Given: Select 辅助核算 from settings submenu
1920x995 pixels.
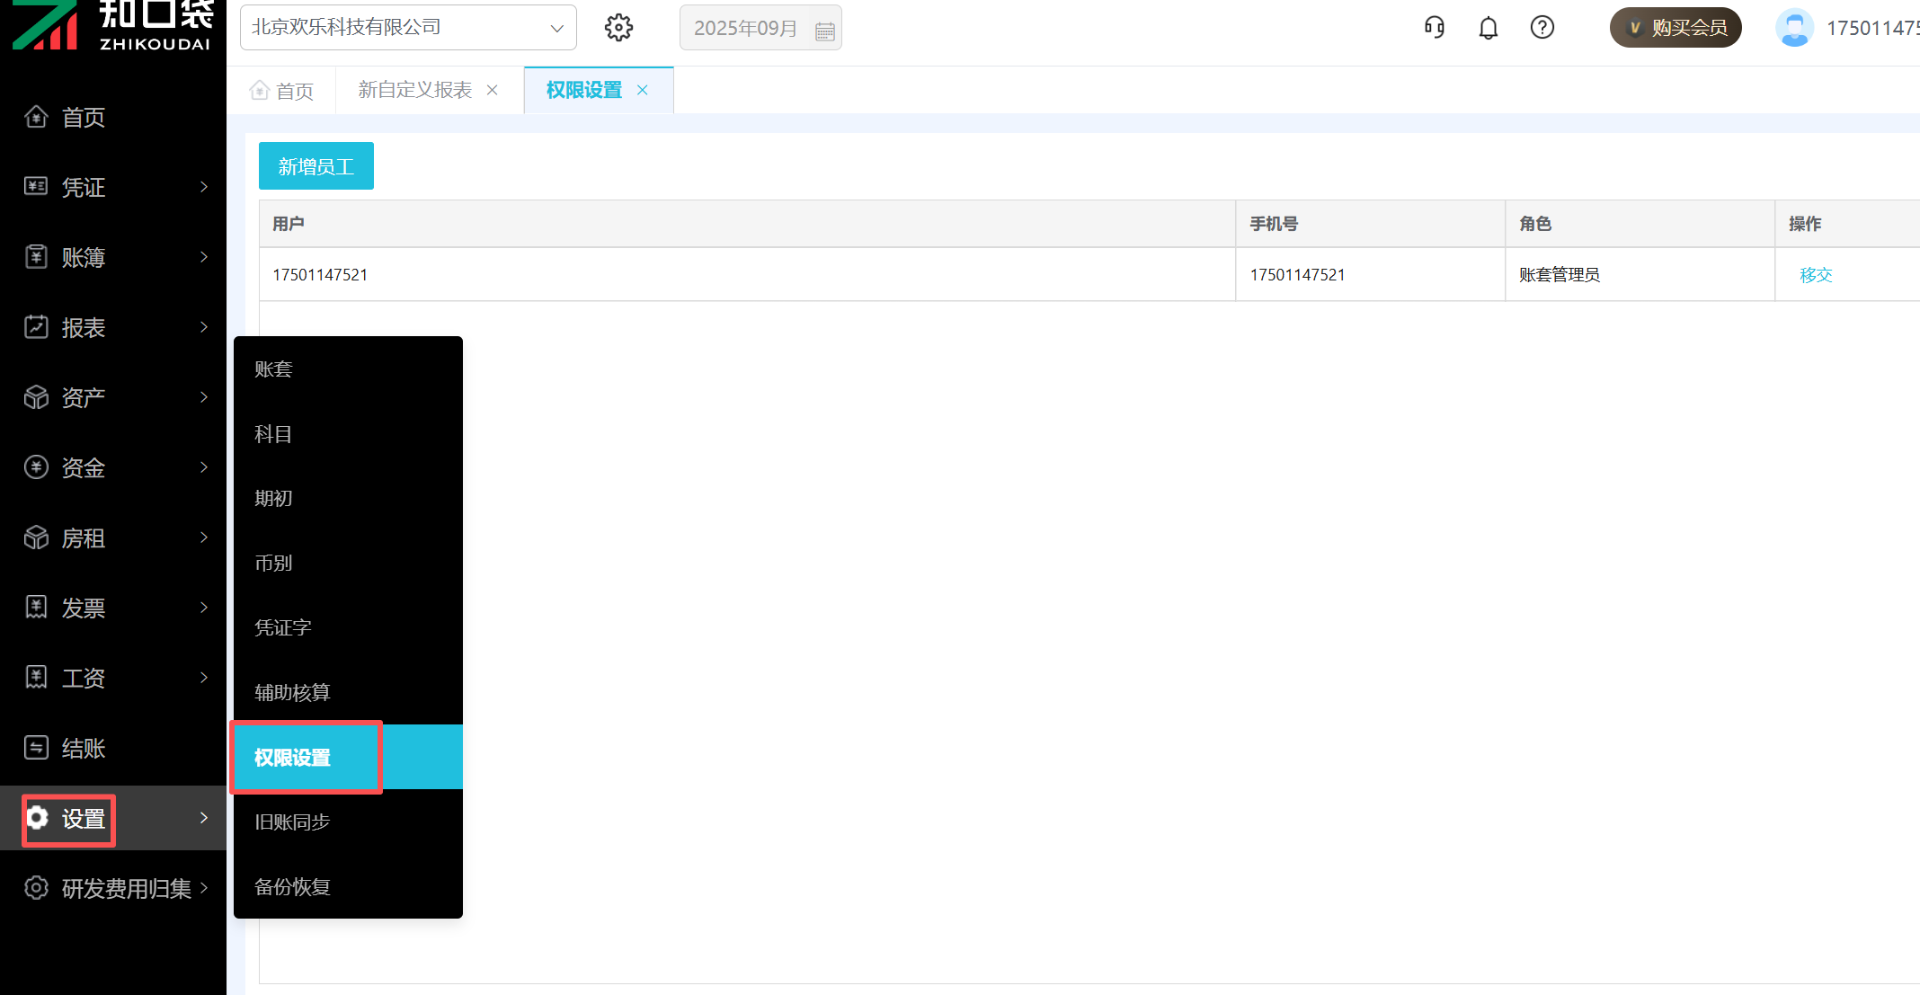Looking at the screenshot, I should [292, 692].
